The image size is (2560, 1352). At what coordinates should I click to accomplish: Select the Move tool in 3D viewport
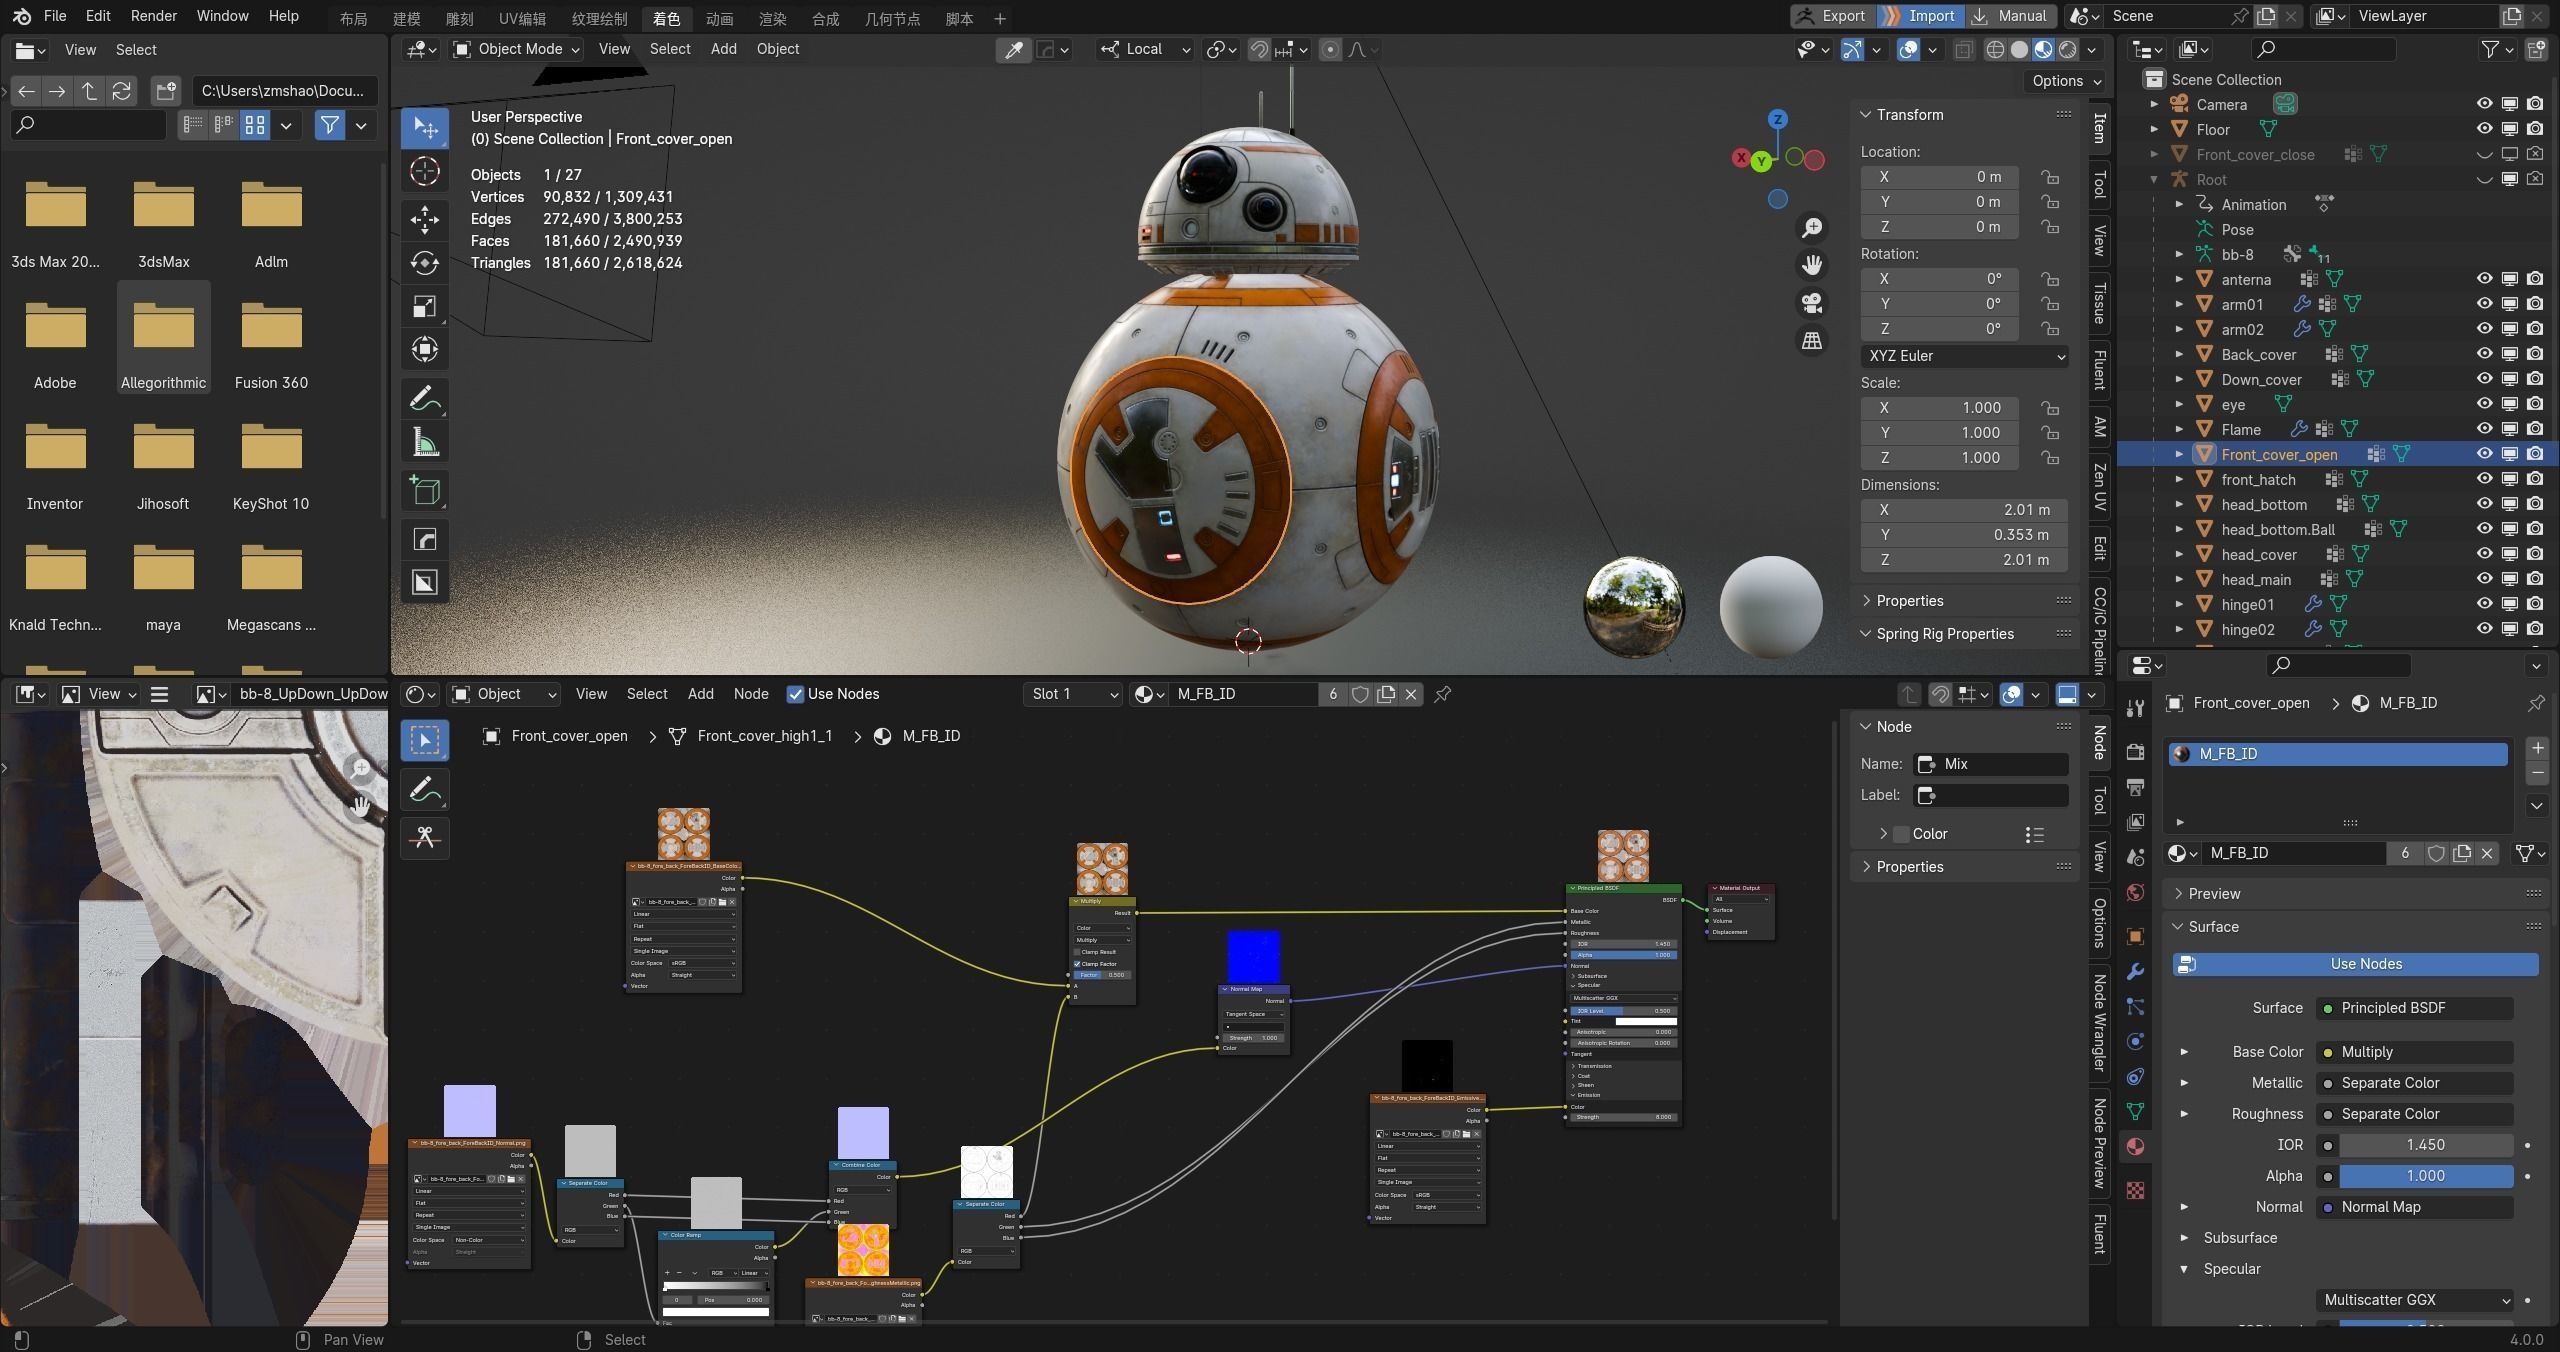(425, 220)
